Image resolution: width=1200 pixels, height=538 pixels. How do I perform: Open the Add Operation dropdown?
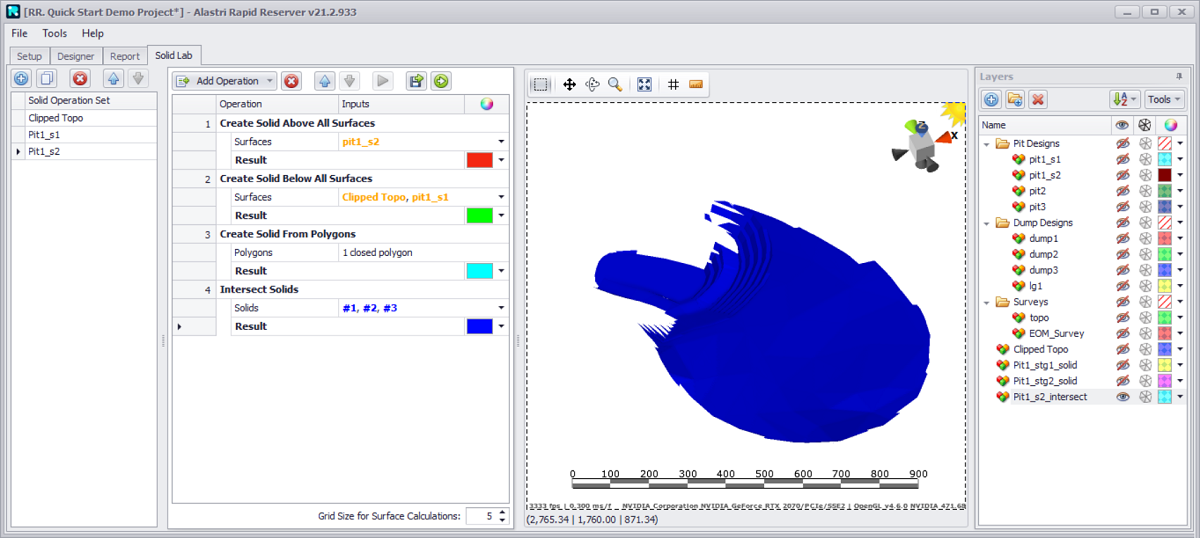225,81
